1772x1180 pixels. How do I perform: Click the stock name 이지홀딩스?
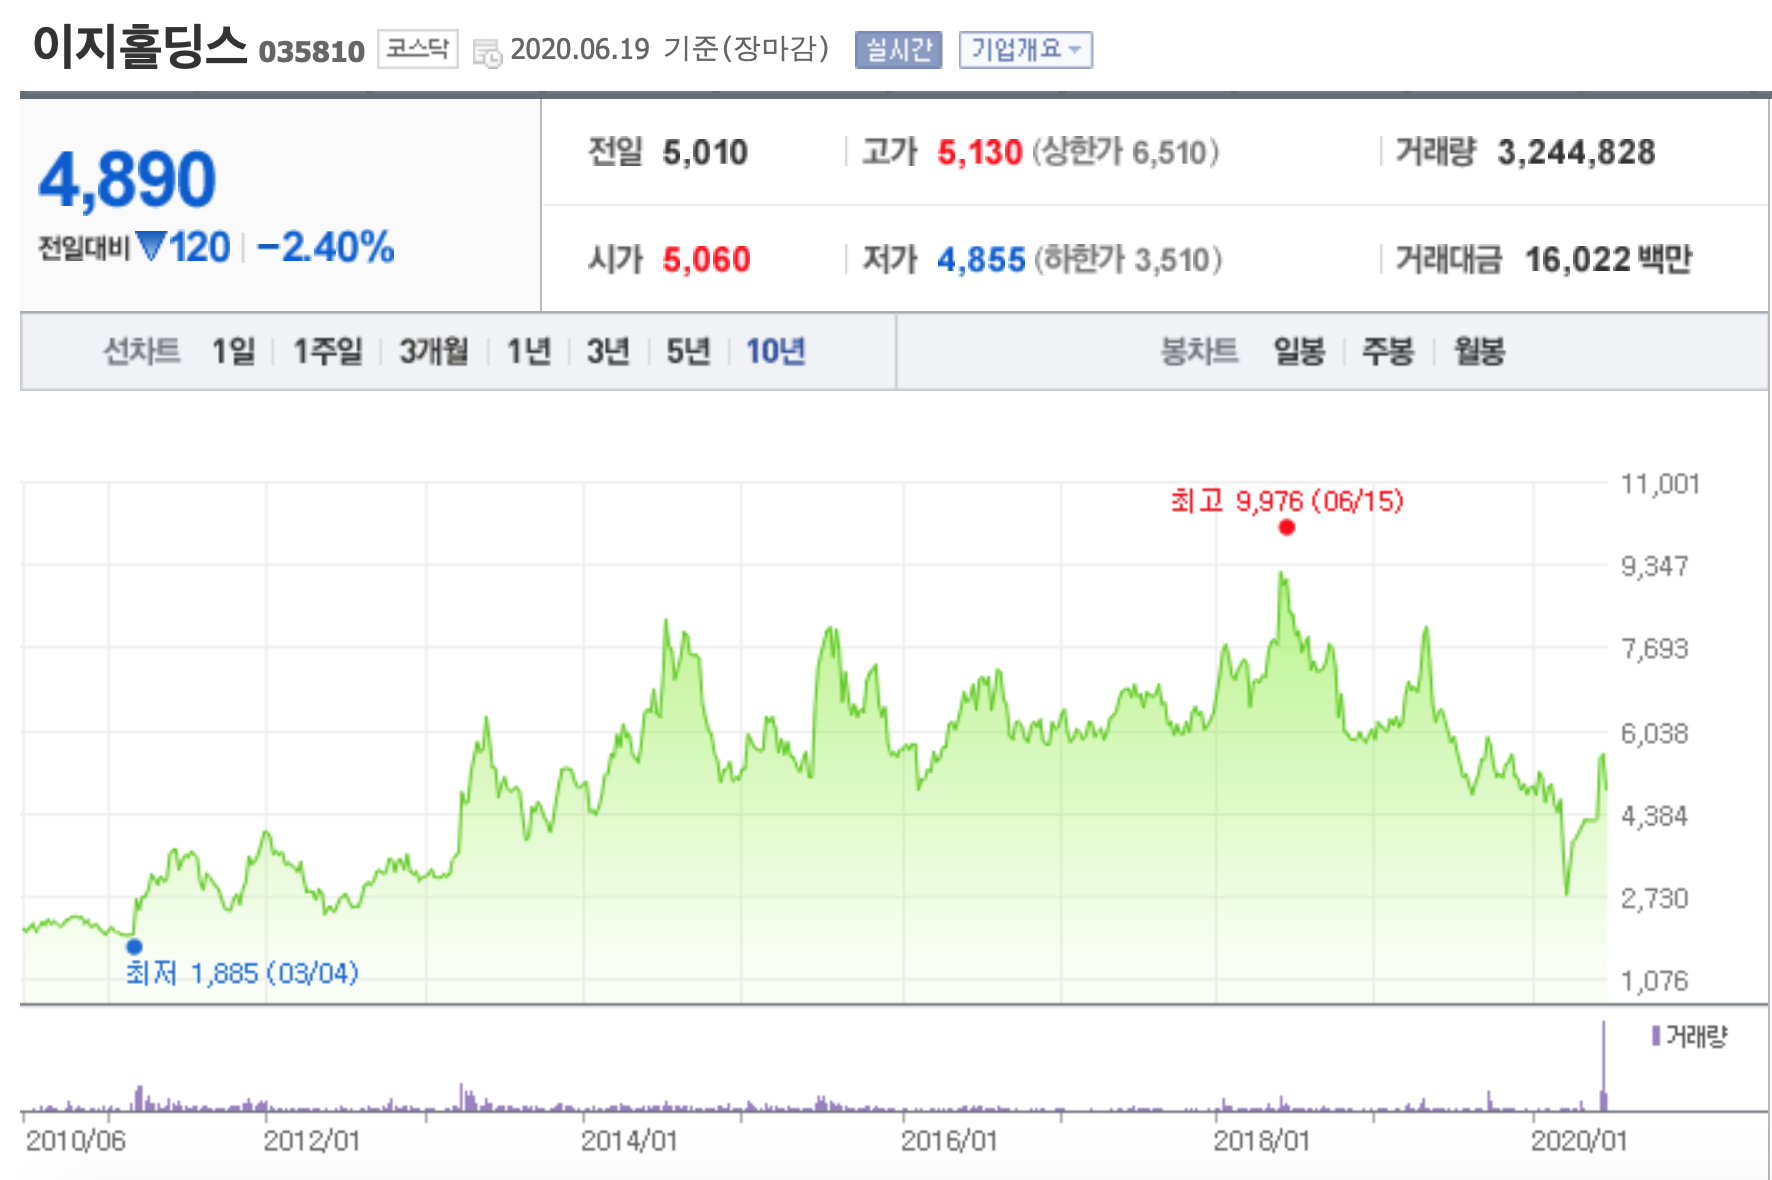coord(140,46)
